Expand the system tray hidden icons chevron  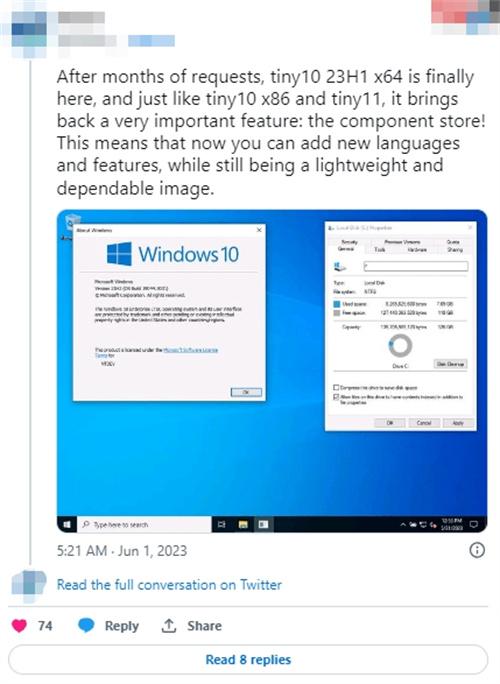(x=403, y=524)
